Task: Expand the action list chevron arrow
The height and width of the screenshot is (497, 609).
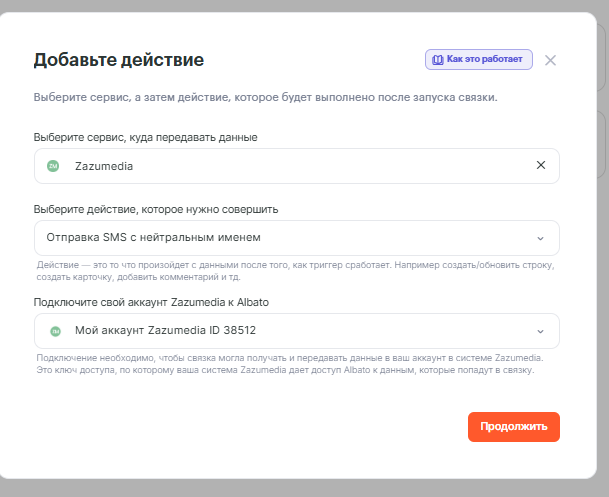Action: [541, 238]
